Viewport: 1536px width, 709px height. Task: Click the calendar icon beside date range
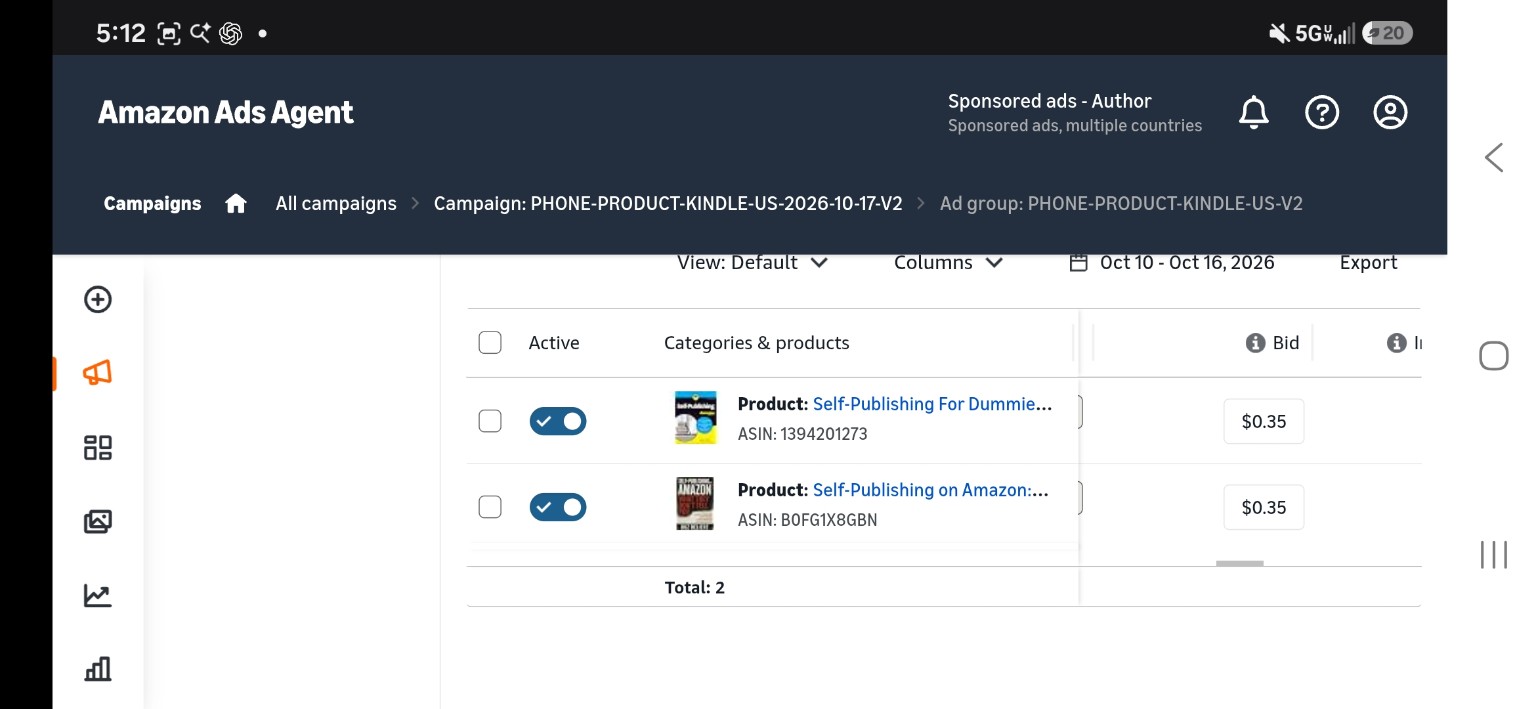(x=1078, y=262)
